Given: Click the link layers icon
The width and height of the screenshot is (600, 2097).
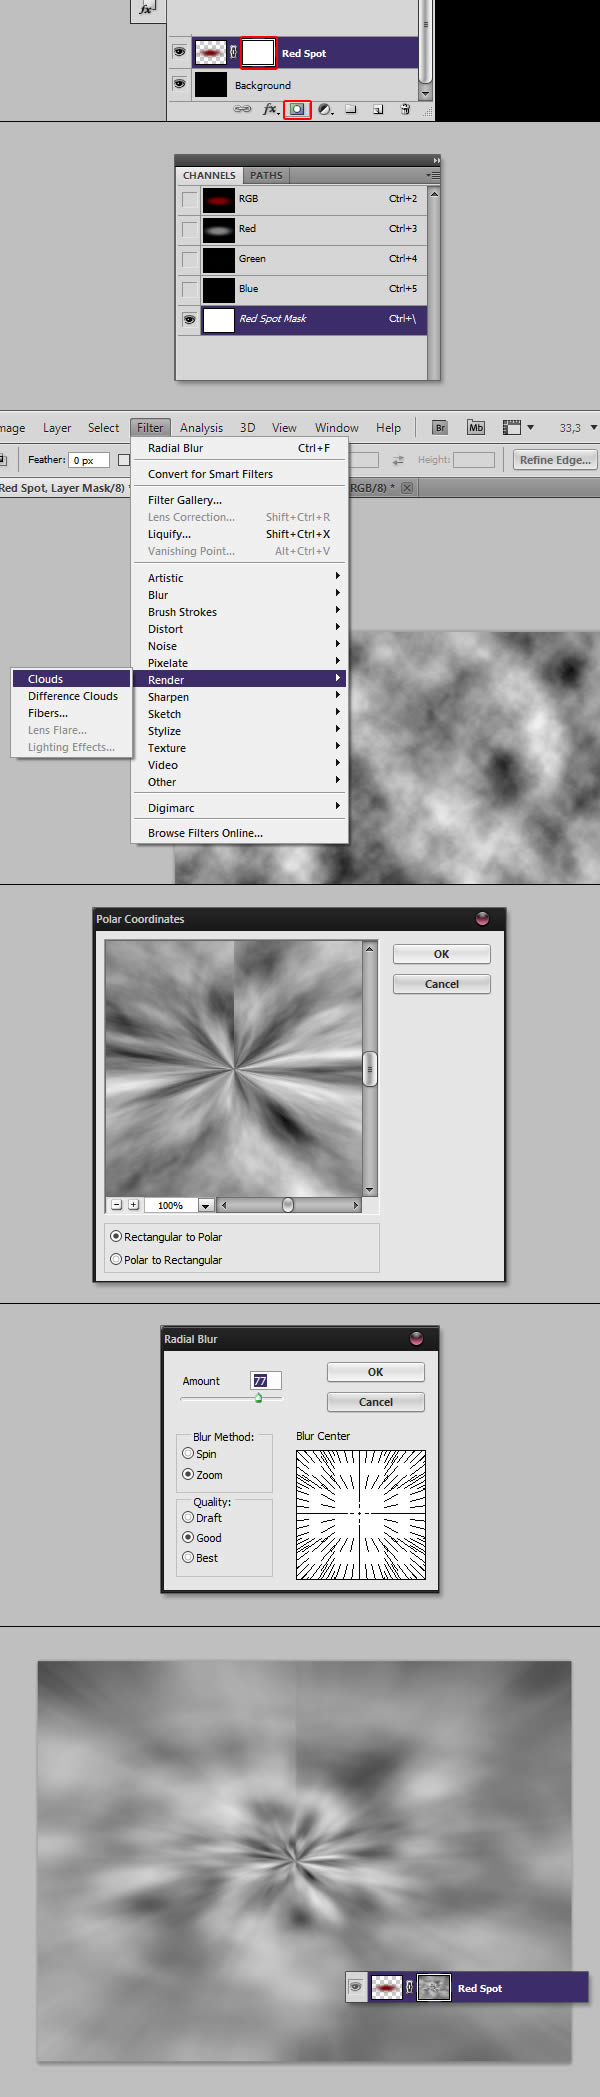Looking at the screenshot, I should click(x=242, y=109).
